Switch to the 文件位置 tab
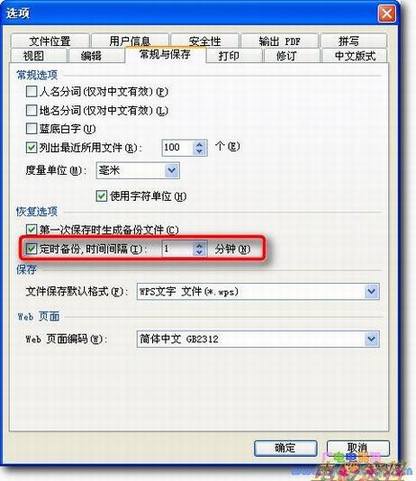Image resolution: width=416 pixels, height=481 pixels. [50, 41]
